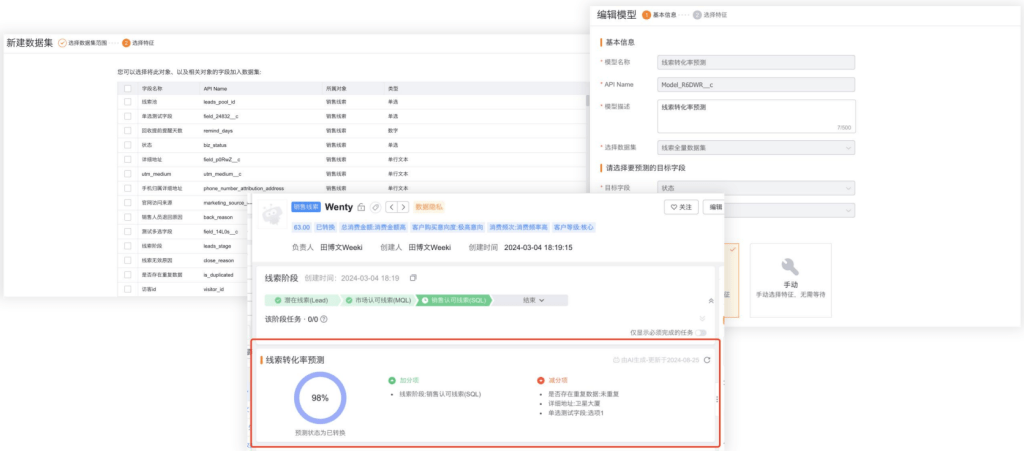Click the lock icon next to Wenty
The height and width of the screenshot is (451, 1024).
(361, 207)
